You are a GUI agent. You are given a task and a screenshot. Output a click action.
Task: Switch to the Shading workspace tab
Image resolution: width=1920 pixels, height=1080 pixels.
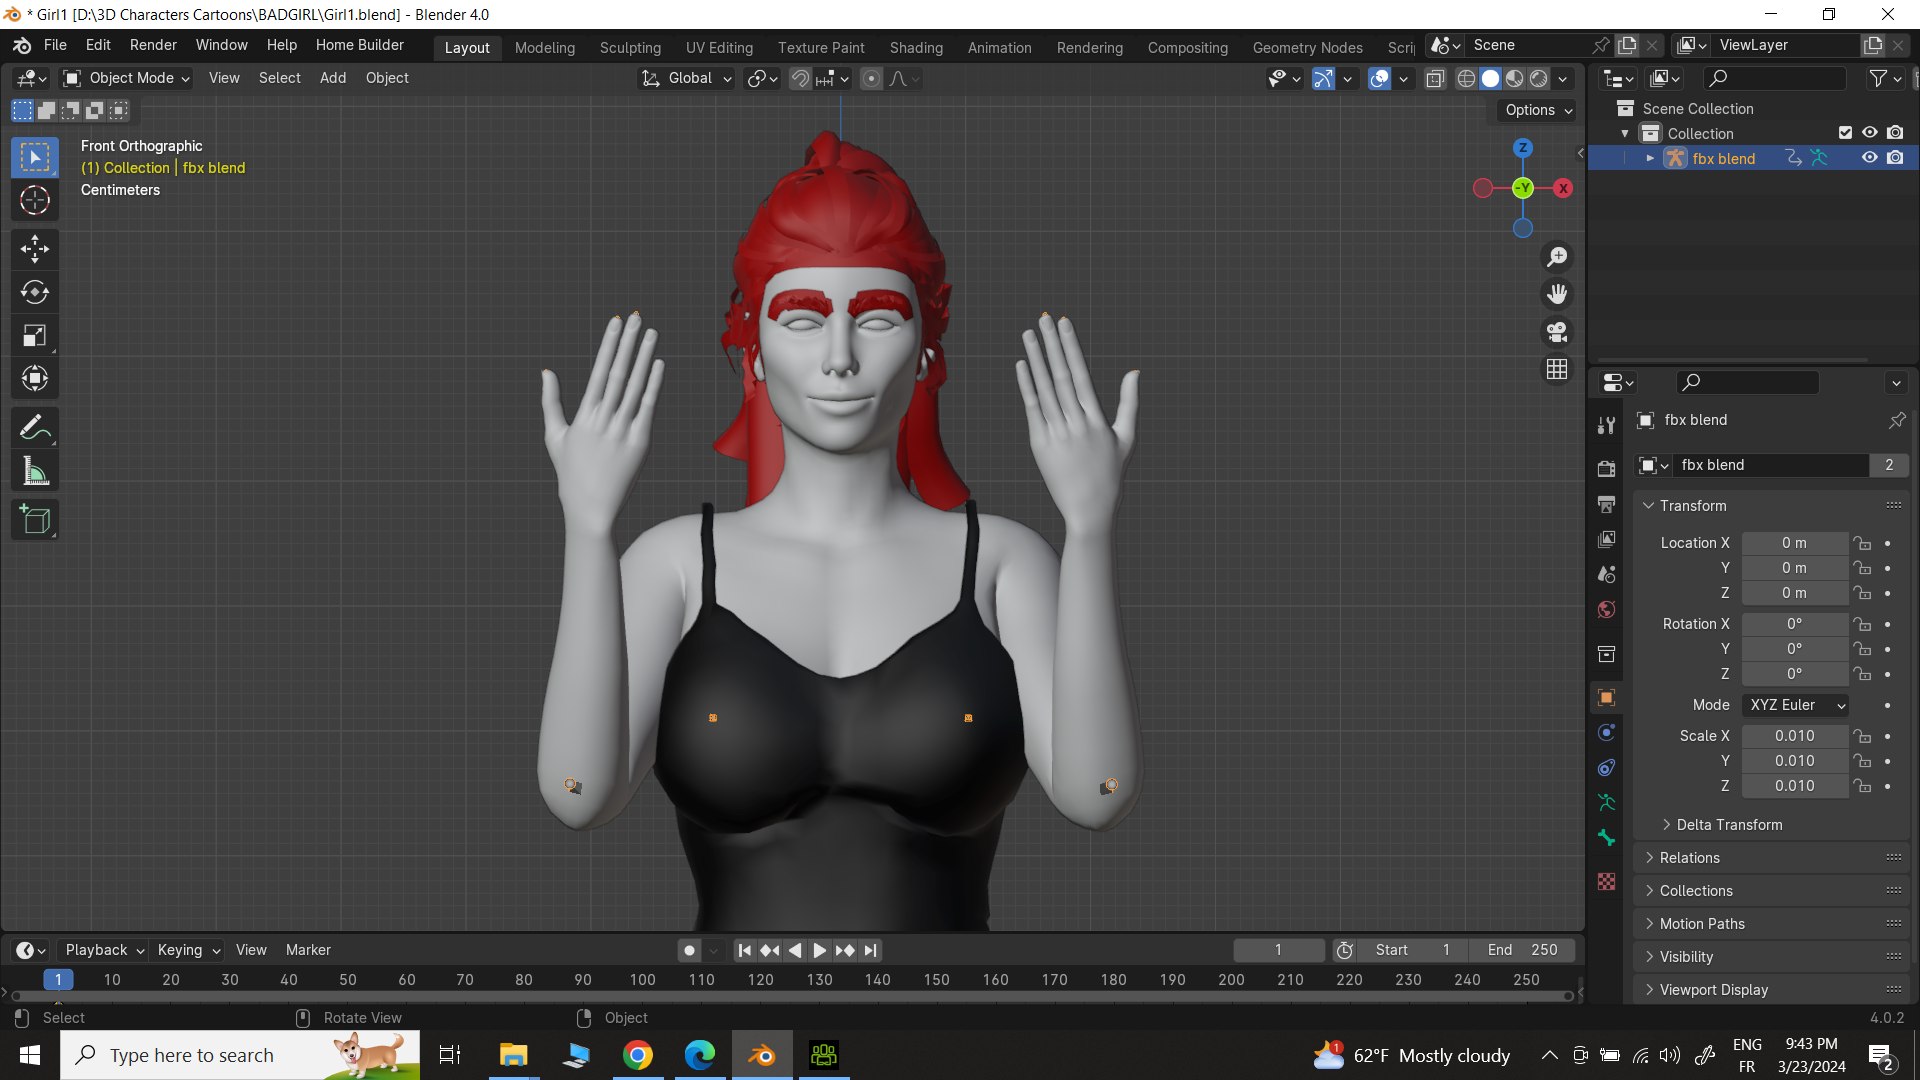point(916,47)
